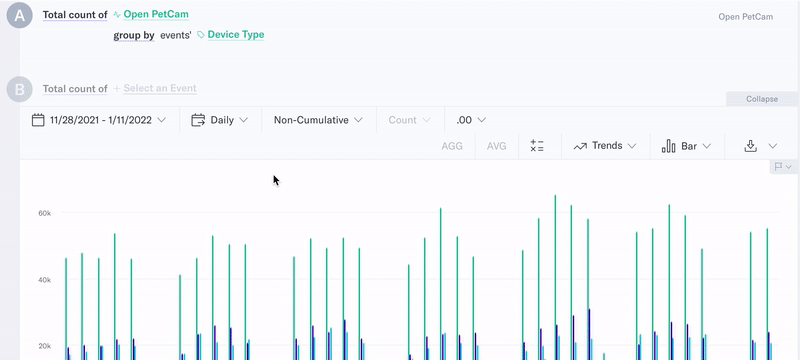Collapse the query builder panel

point(762,99)
